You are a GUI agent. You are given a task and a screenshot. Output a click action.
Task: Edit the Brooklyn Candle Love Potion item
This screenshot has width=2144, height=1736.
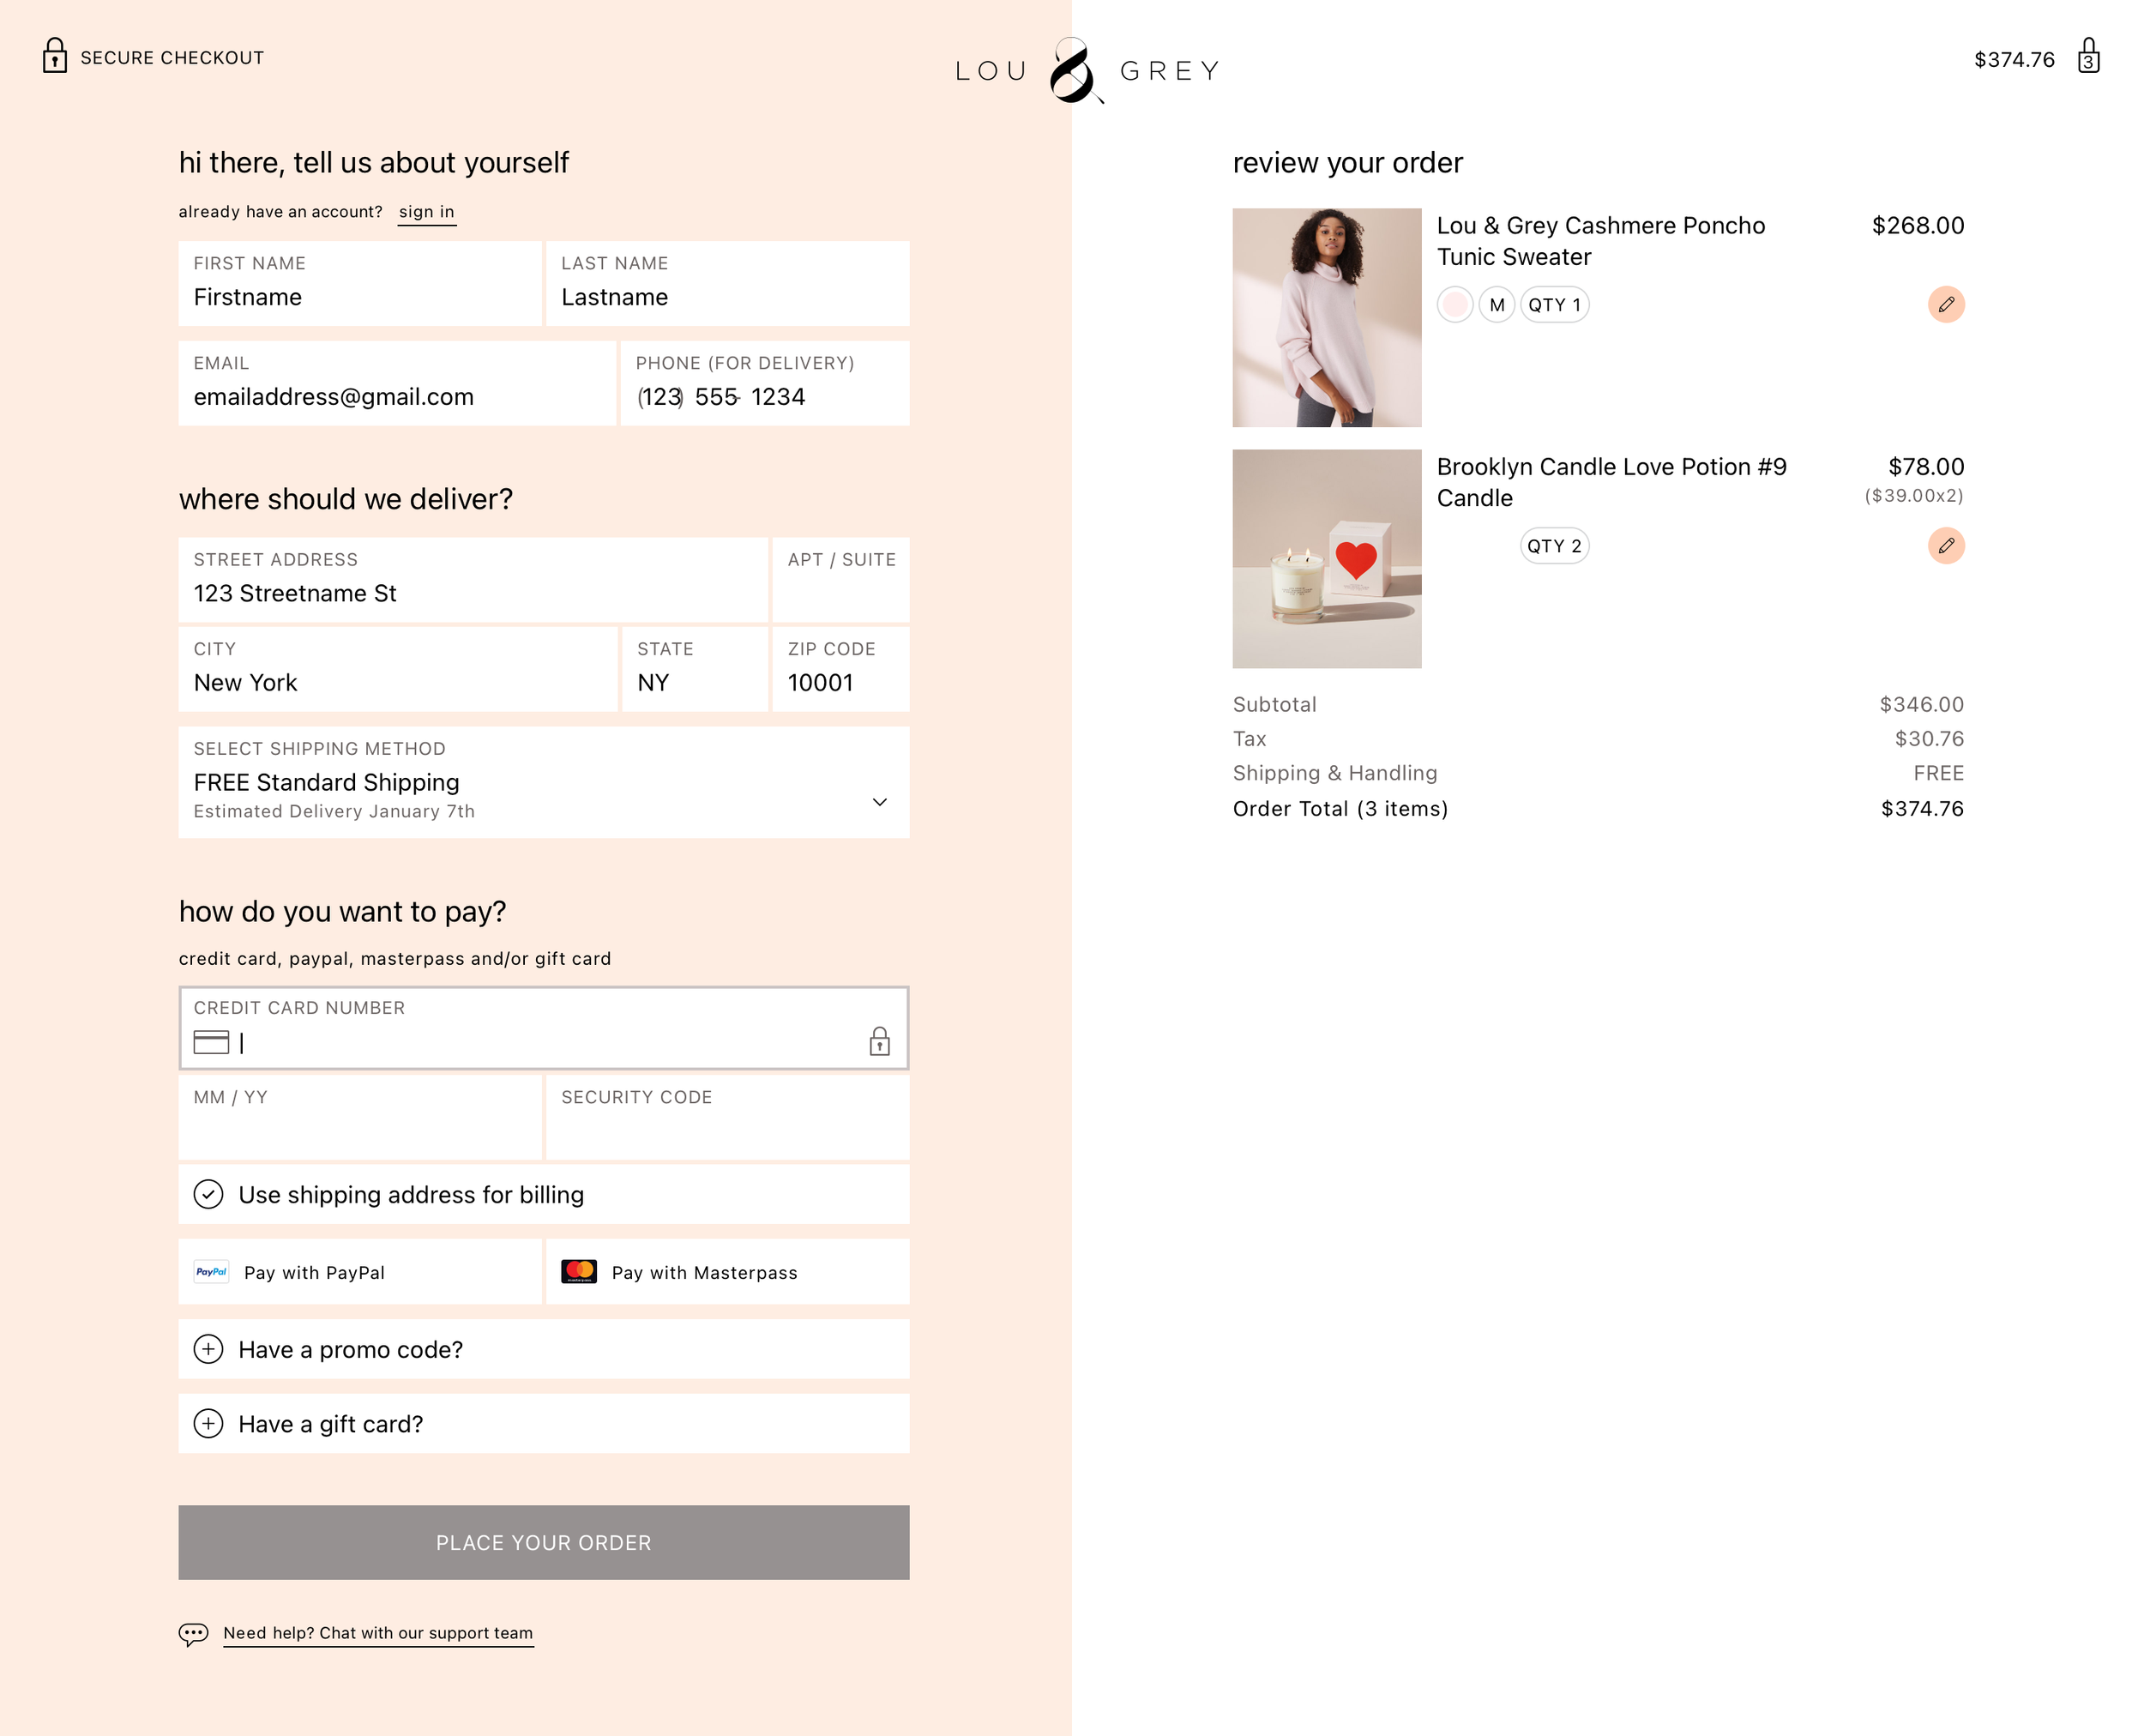click(1945, 546)
